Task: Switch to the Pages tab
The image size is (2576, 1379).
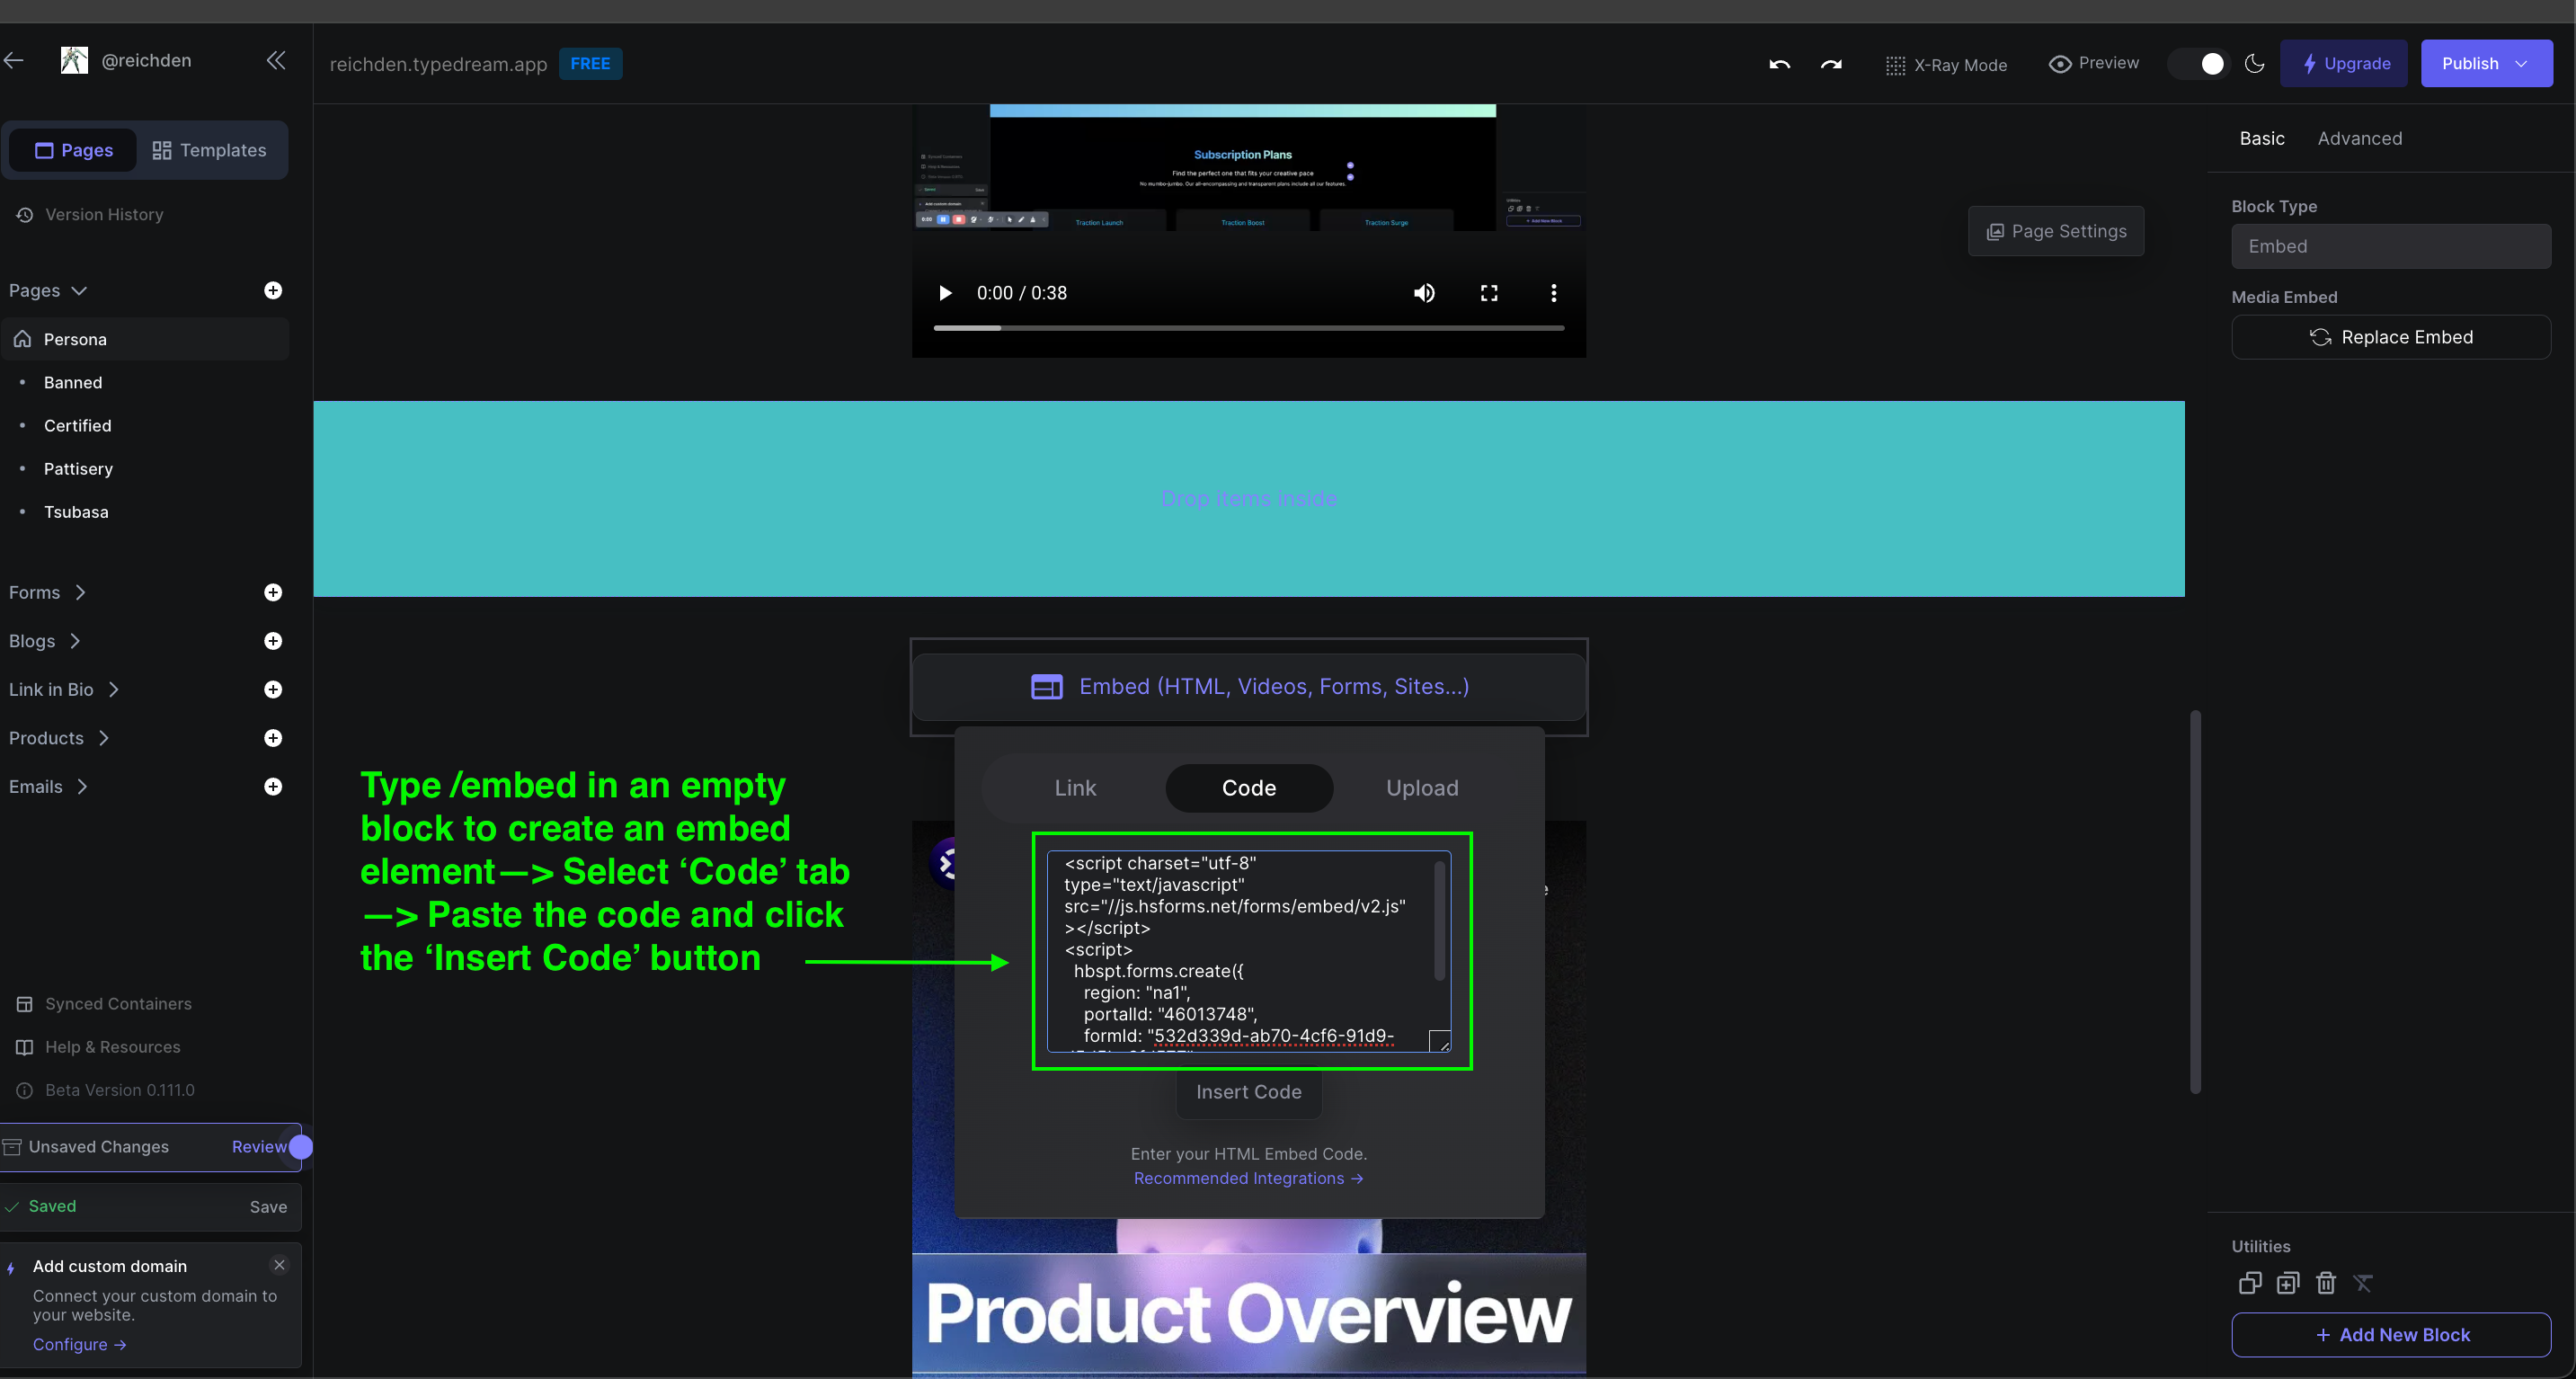Action: 73,150
